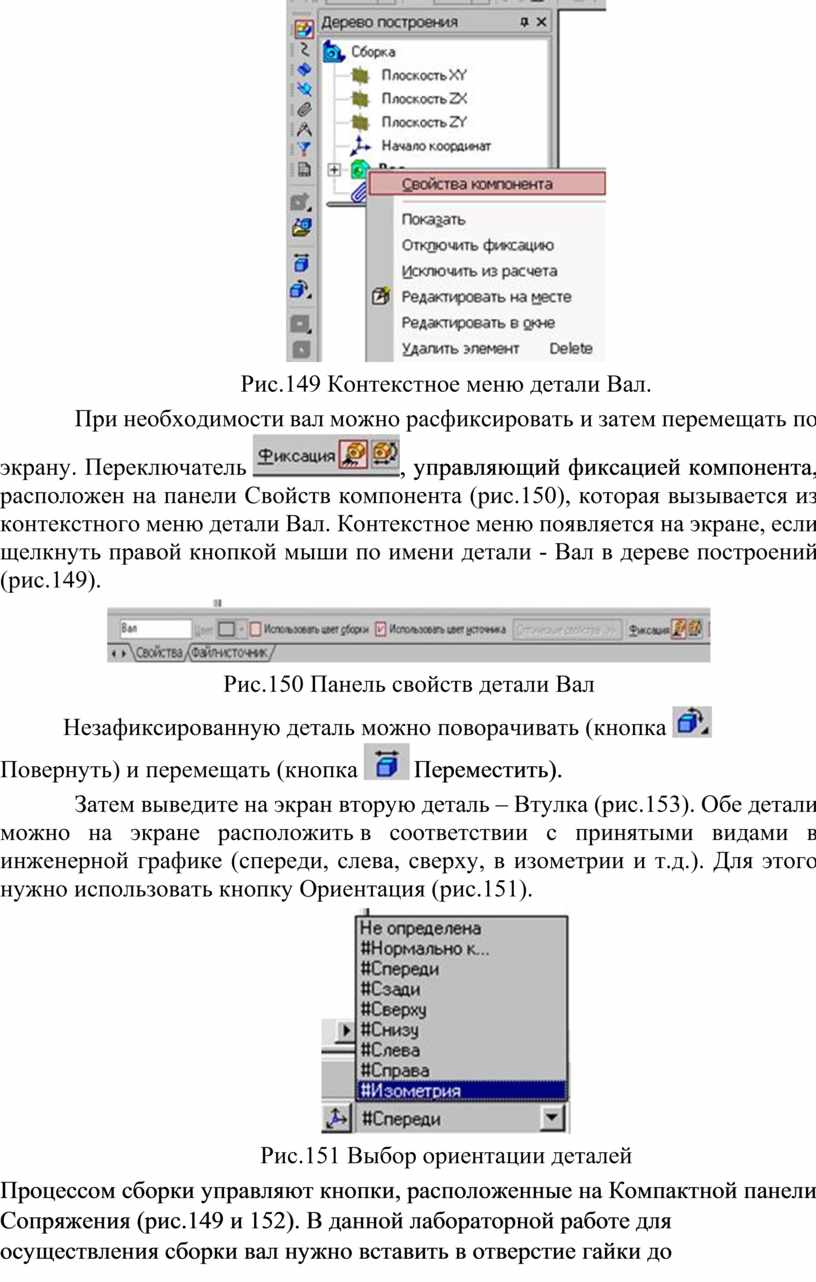Click the Вал name input field
This screenshot has height=1282, width=816.
point(154,630)
